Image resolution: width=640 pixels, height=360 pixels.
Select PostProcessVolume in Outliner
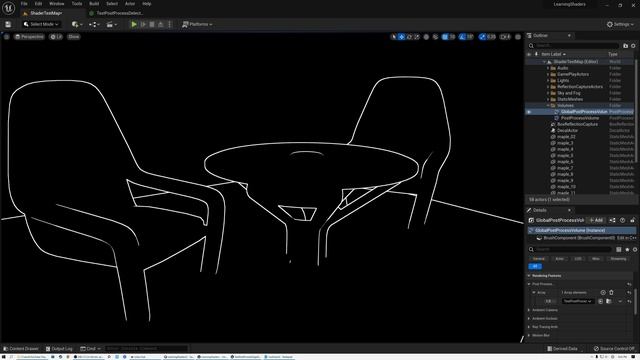580,118
